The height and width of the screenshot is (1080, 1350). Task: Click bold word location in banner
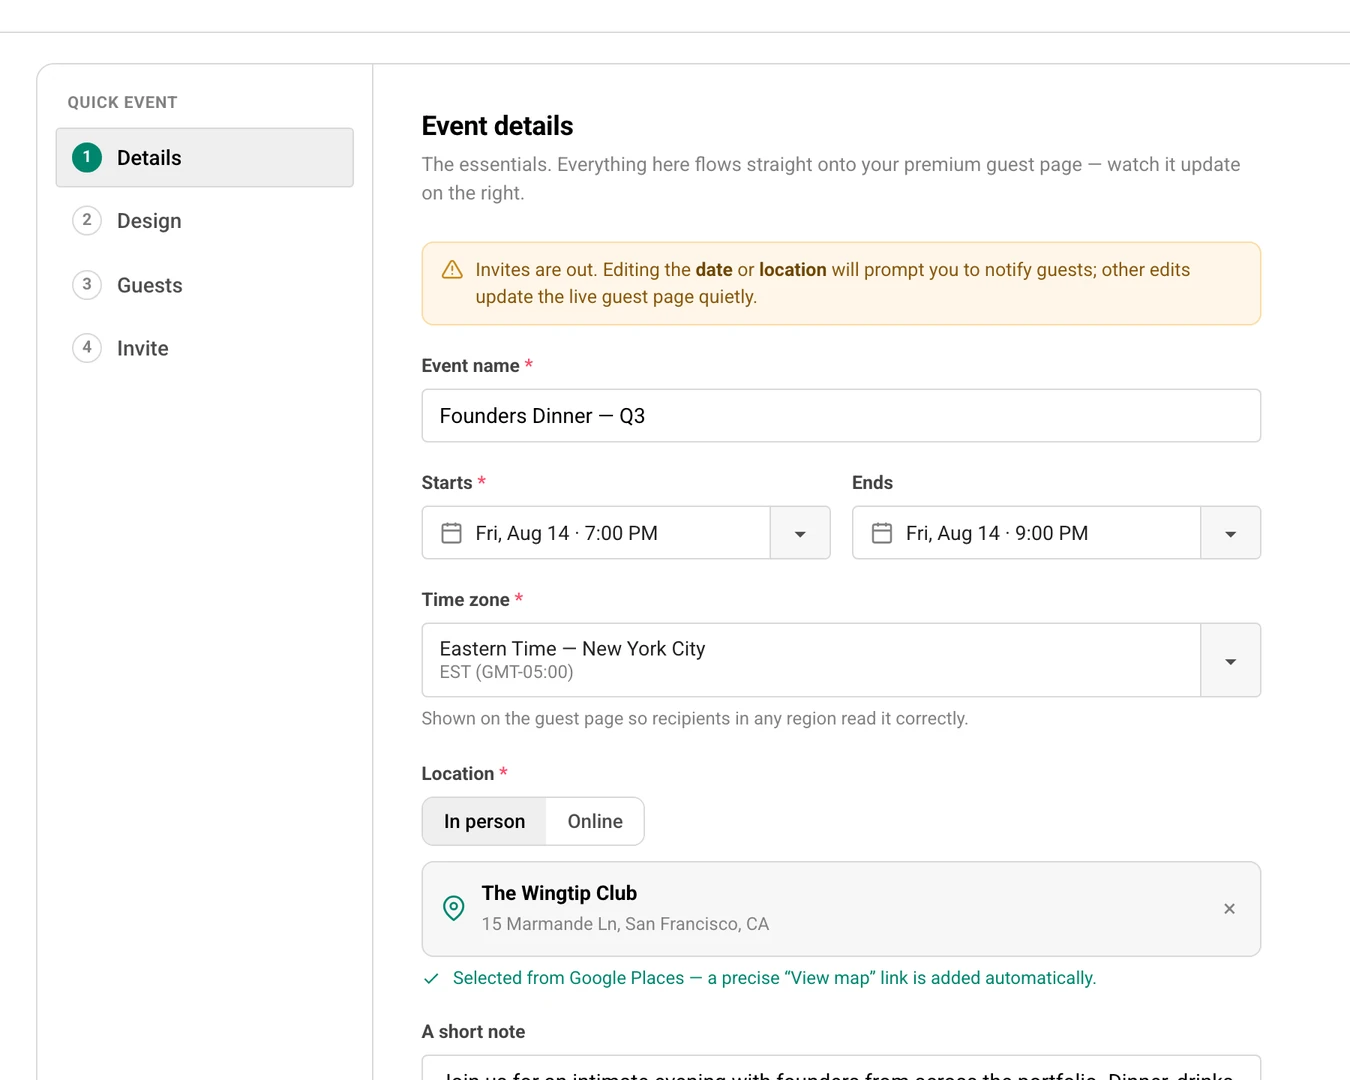coord(793,270)
